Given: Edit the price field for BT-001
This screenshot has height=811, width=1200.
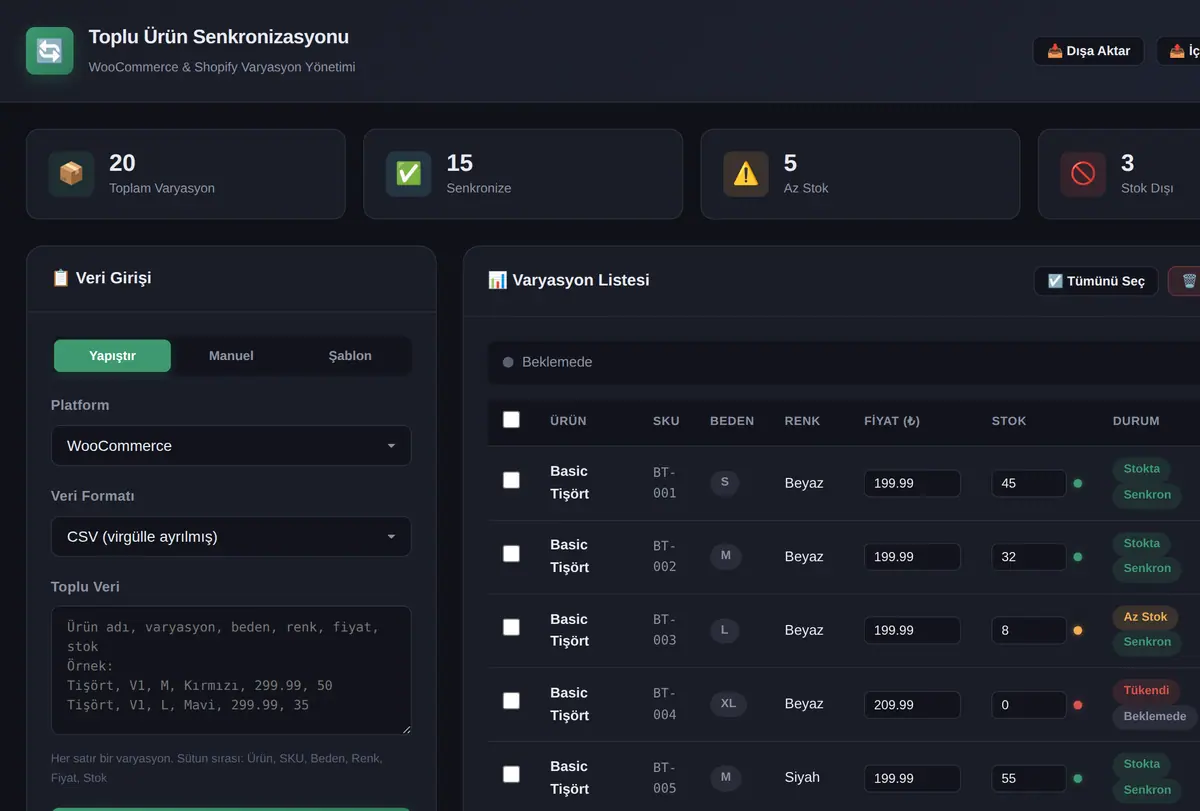Looking at the screenshot, I should point(912,483).
